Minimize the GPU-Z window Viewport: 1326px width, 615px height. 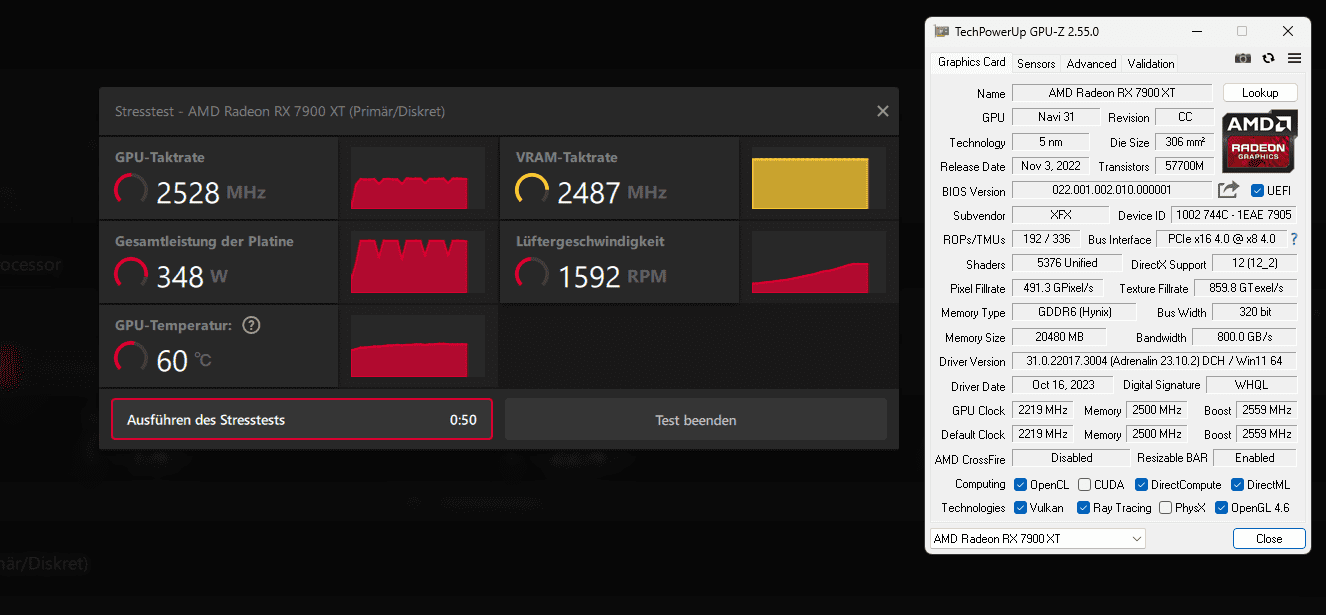(1195, 32)
